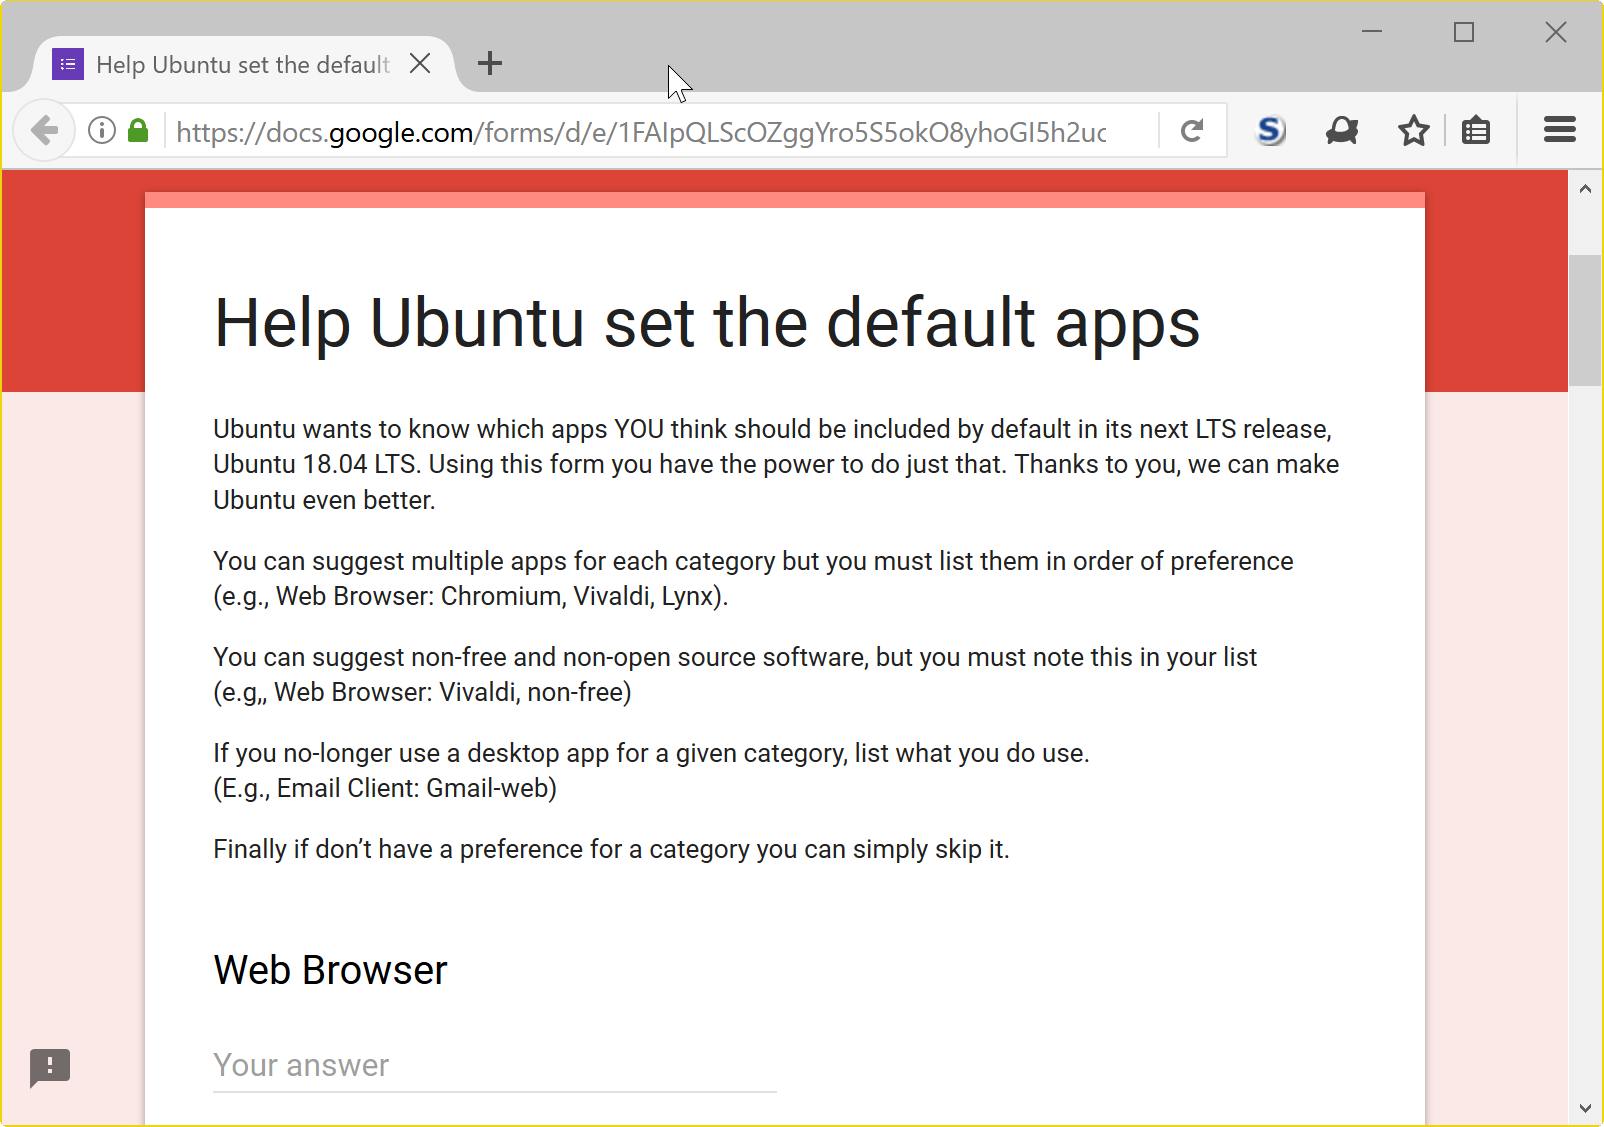Screen dimensions: 1604x1127
Task: Click the line starting '(e.g., Web Browser: Chromium'
Action: (471, 596)
